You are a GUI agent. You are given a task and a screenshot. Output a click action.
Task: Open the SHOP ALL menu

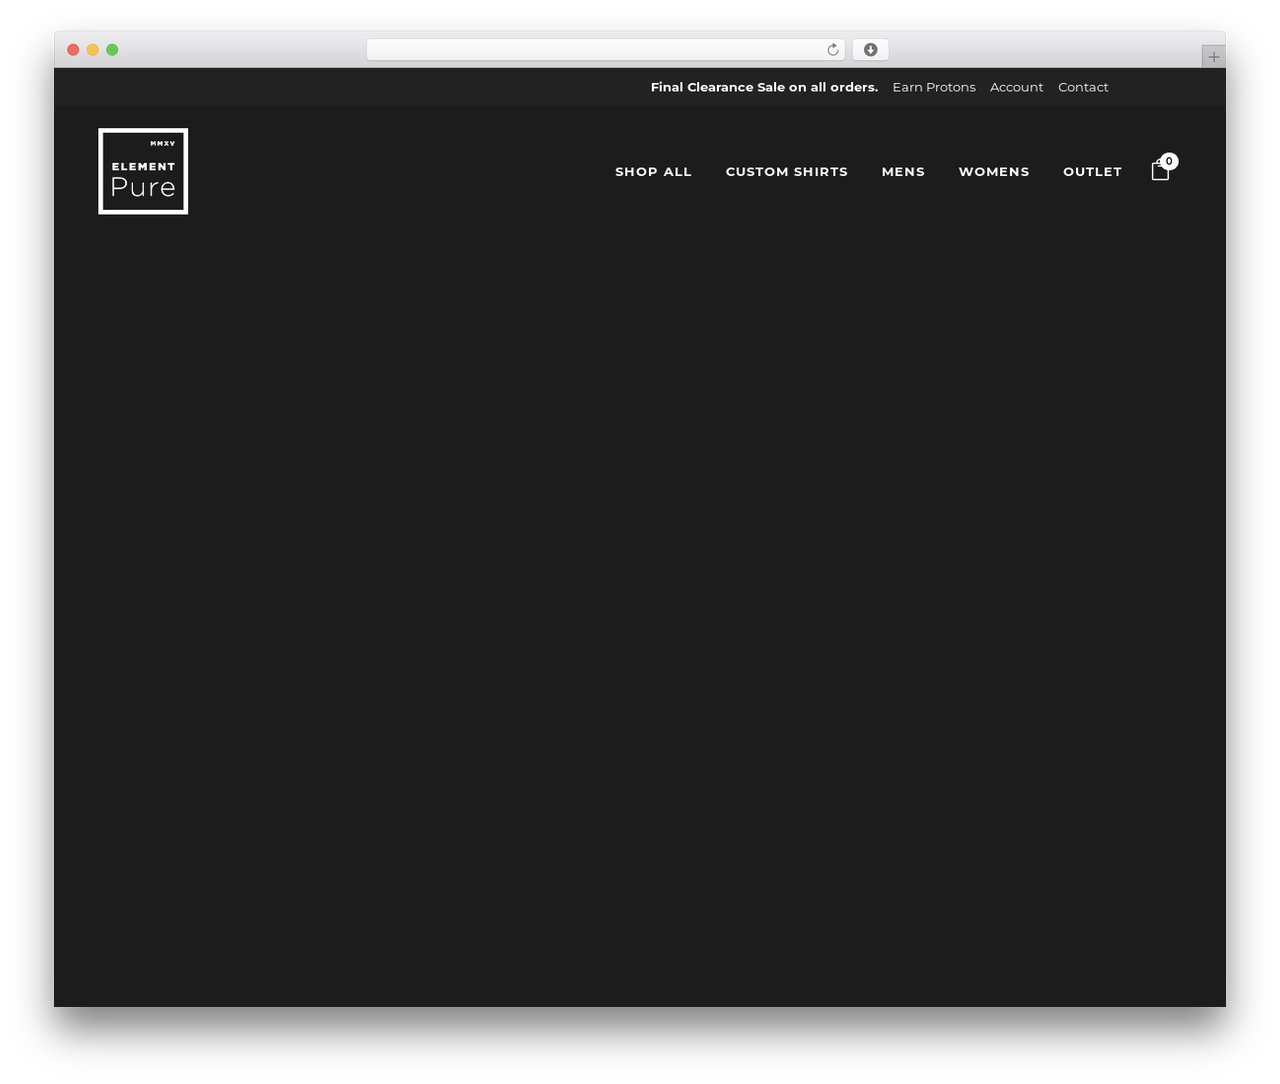[653, 172]
